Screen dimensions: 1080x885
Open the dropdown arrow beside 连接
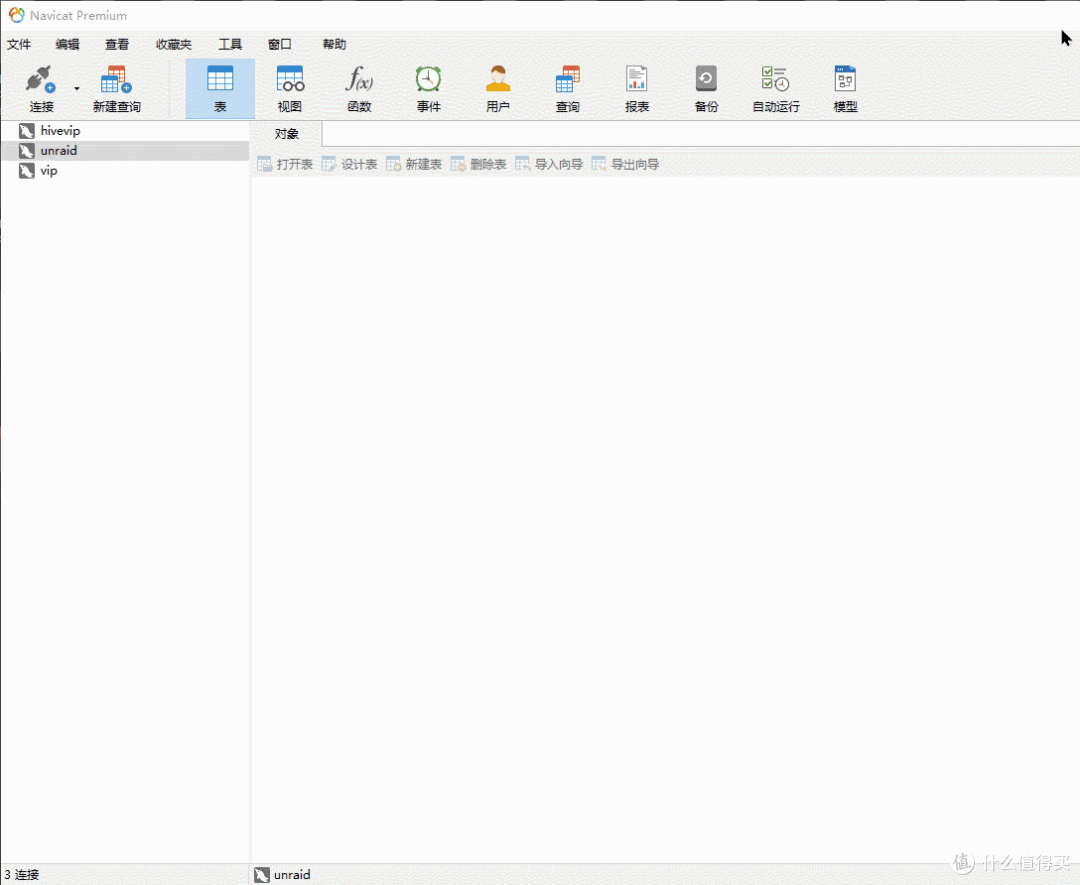[x=76, y=88]
